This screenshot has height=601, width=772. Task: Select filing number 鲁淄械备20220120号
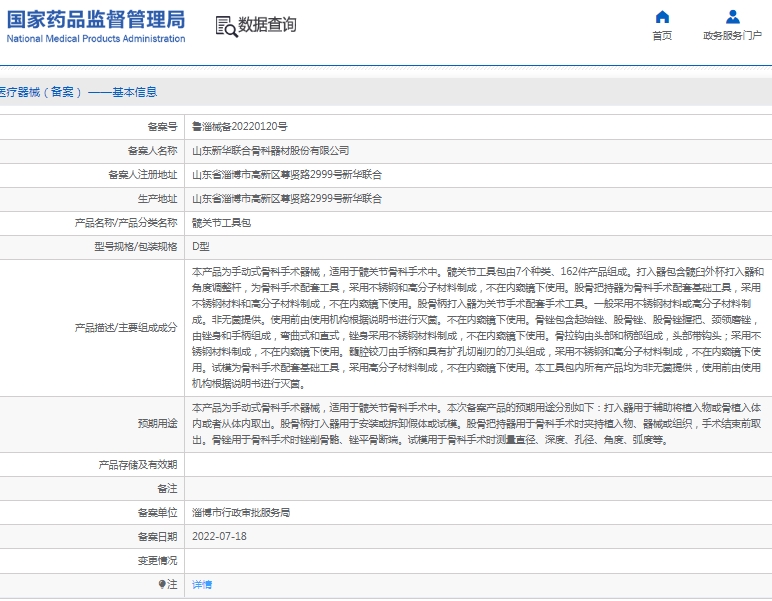click(x=240, y=127)
